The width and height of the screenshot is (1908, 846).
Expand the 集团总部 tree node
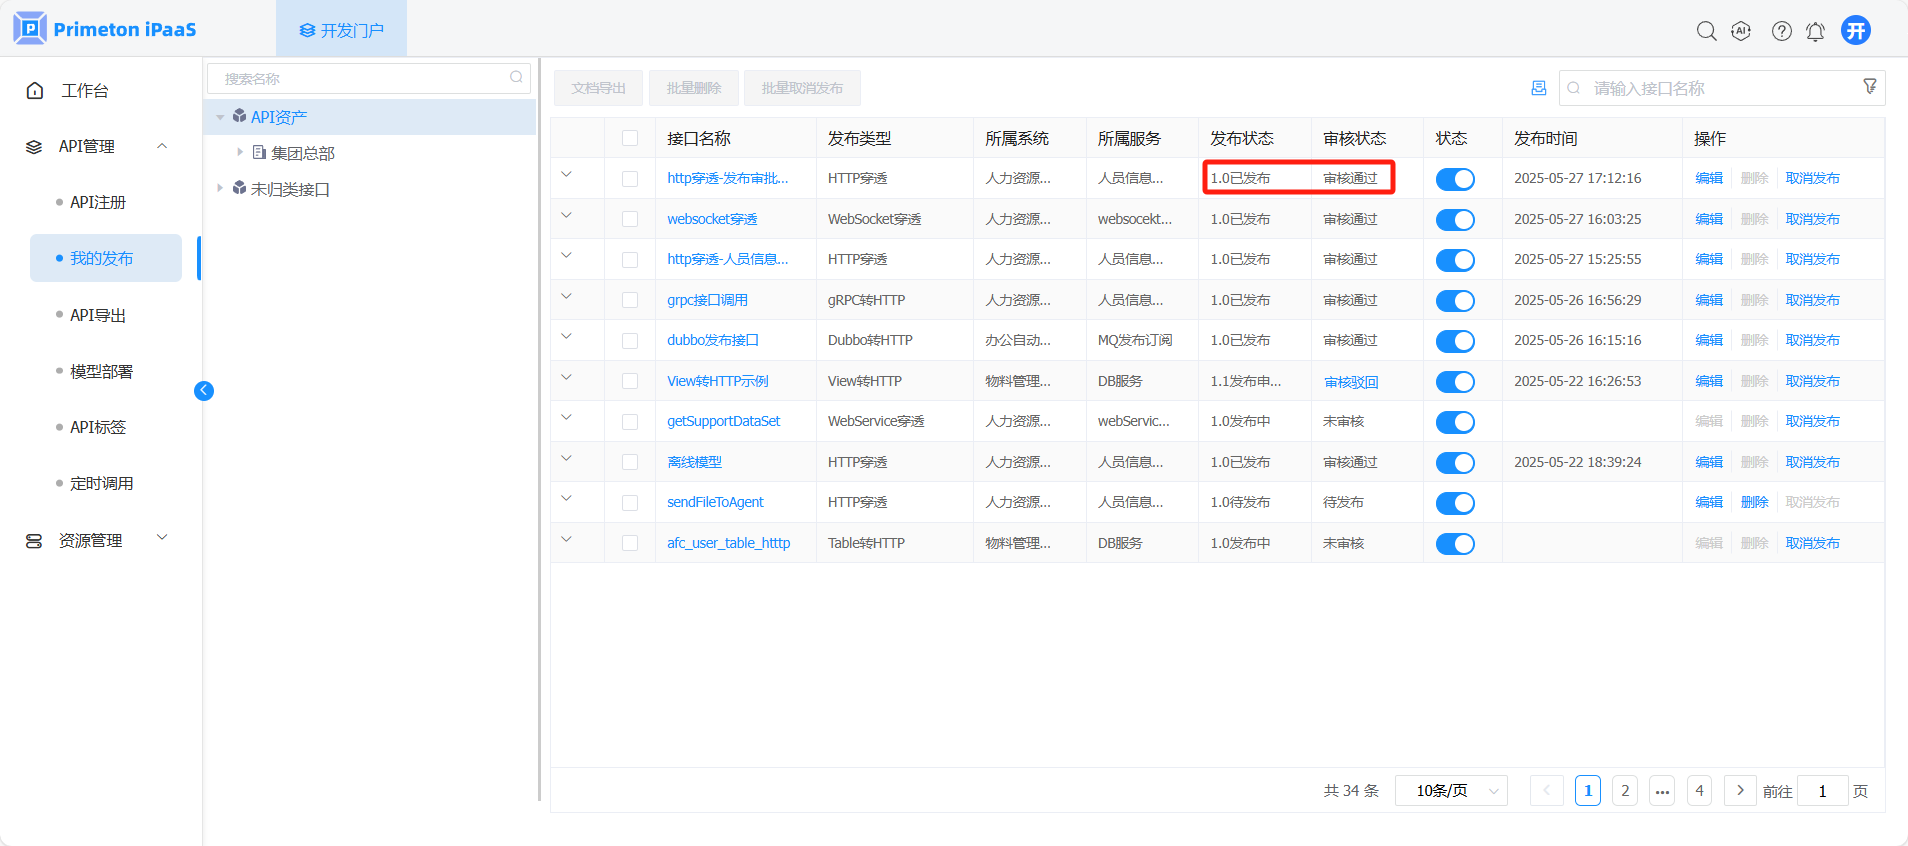coord(240,152)
